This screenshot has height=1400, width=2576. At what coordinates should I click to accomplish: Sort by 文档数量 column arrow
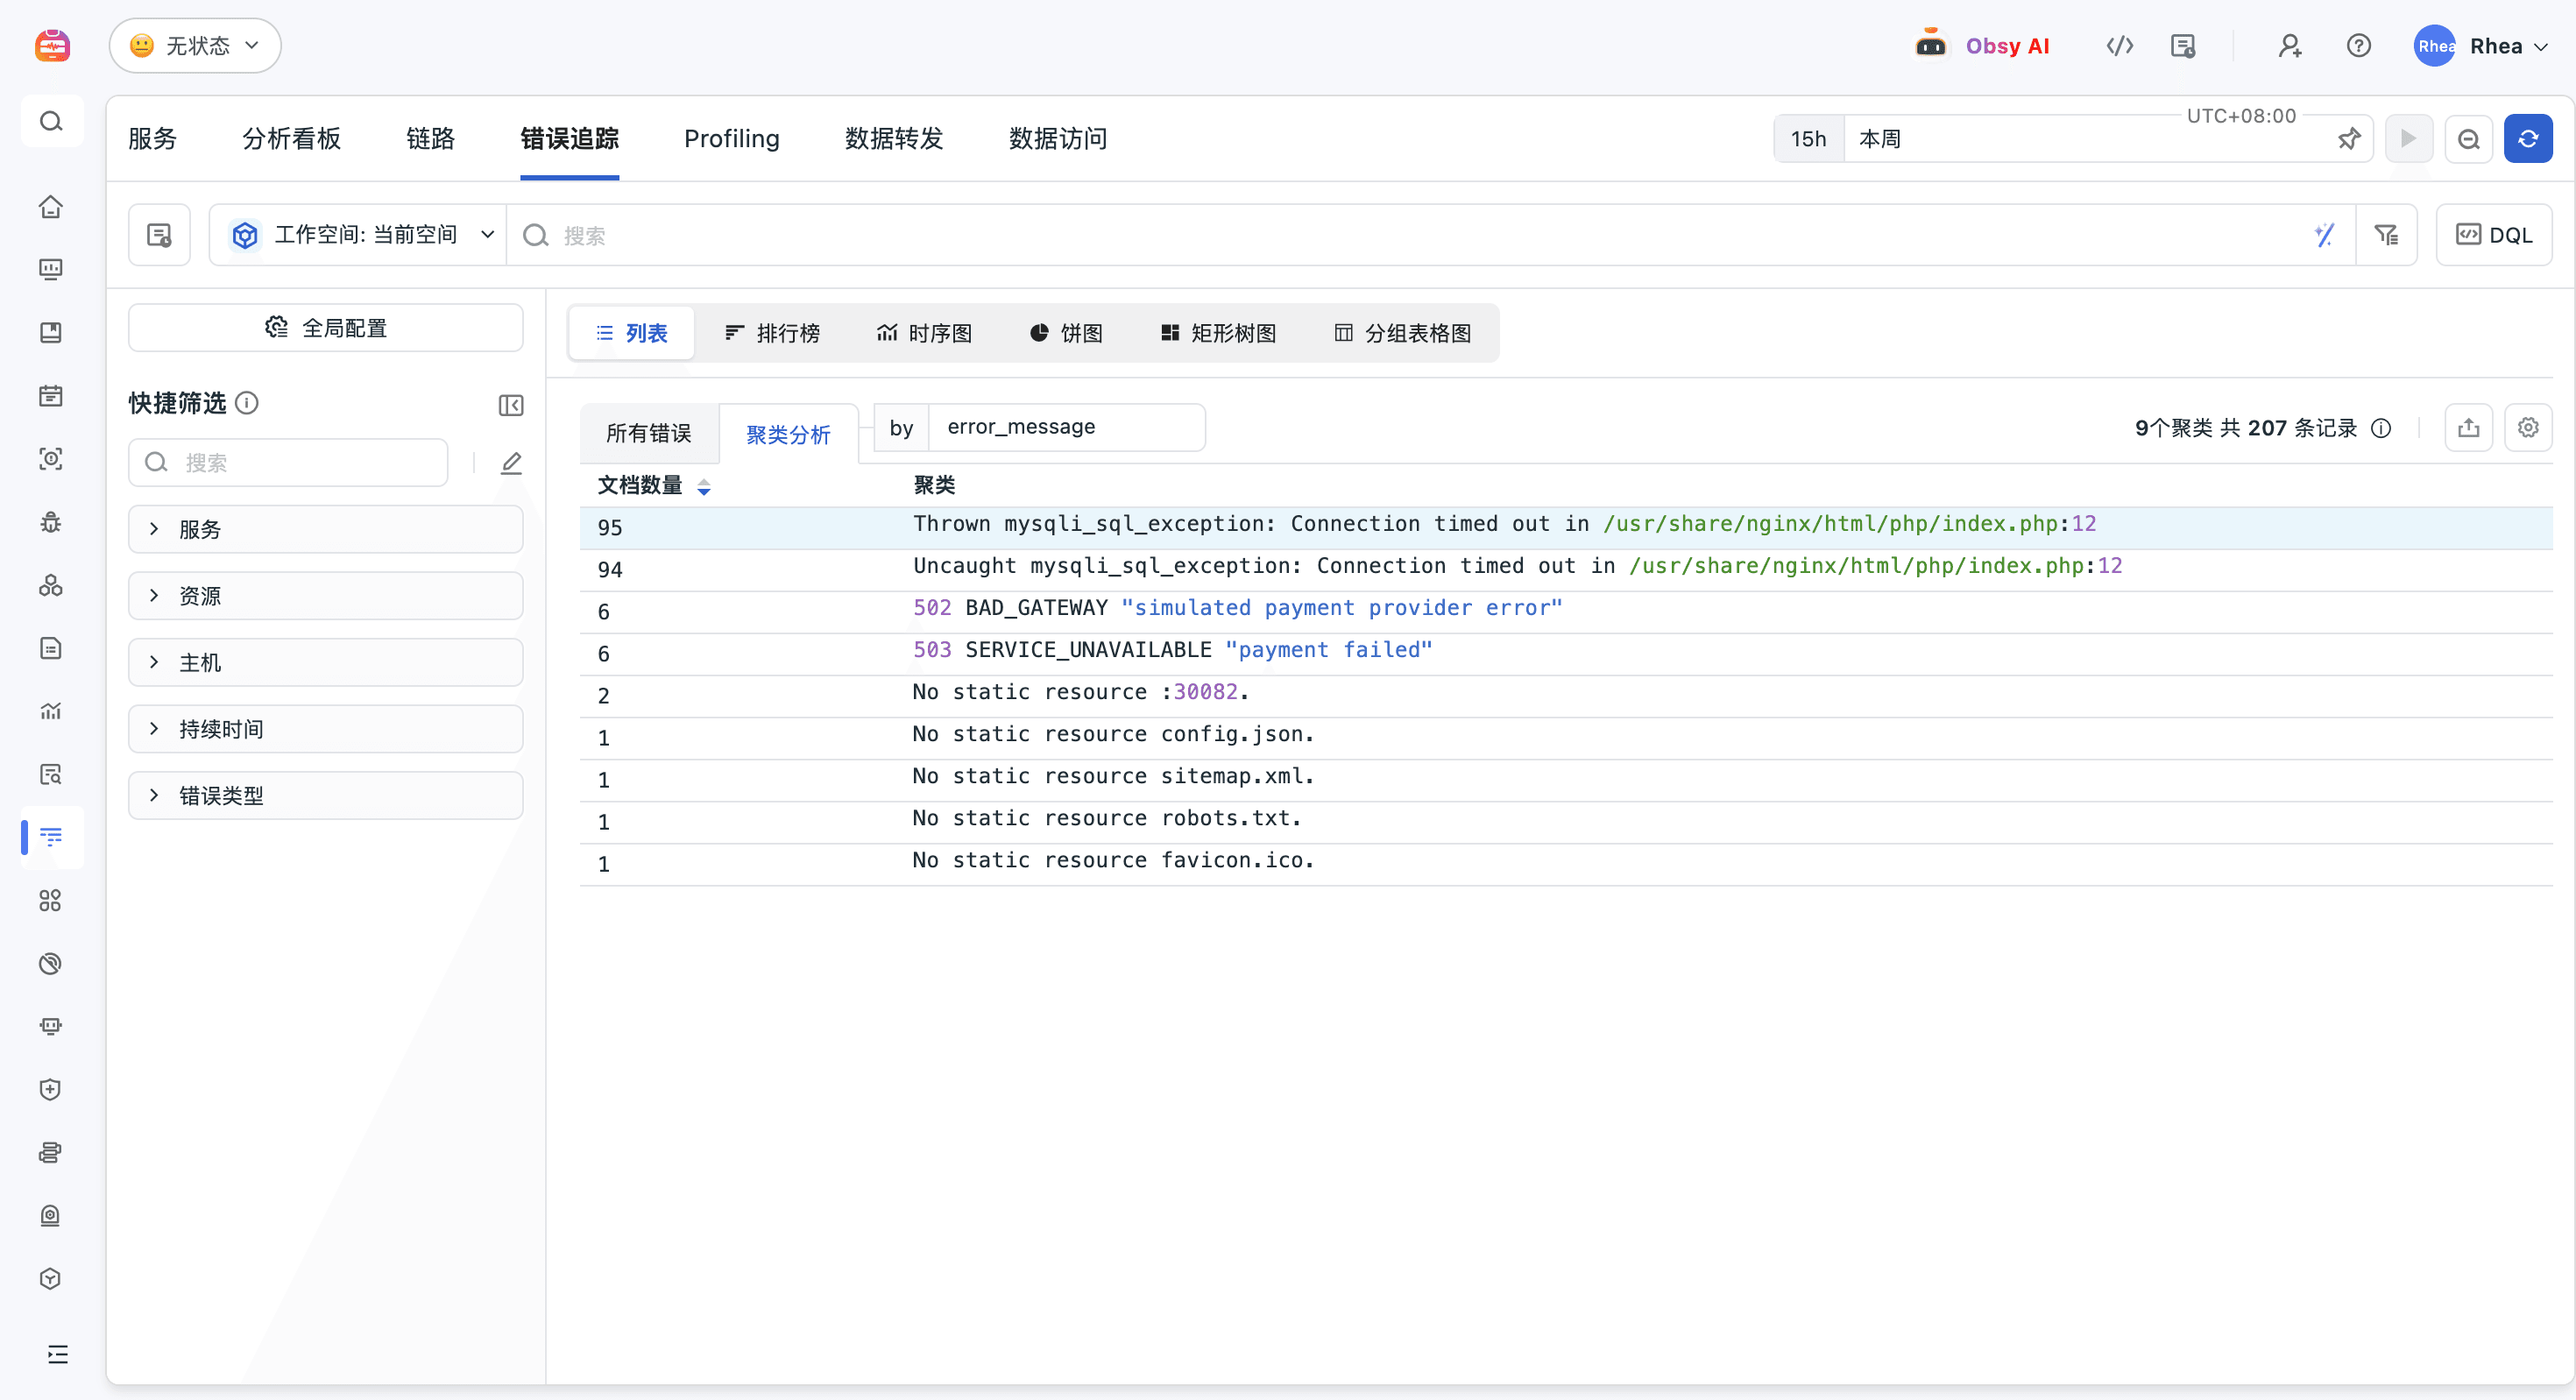pyautogui.click(x=704, y=487)
